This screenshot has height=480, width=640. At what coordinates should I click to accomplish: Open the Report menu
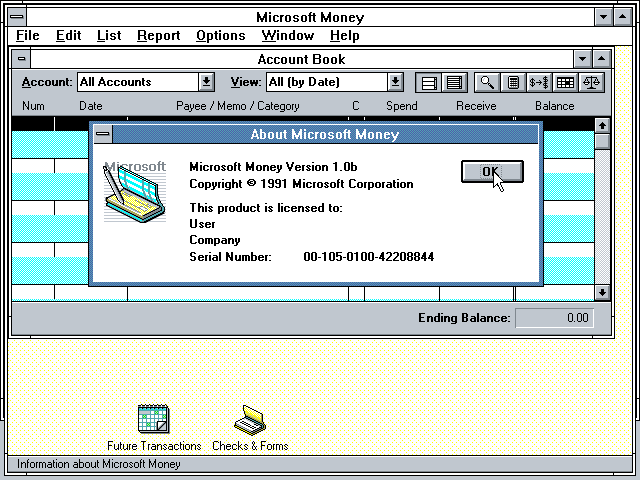click(x=158, y=35)
